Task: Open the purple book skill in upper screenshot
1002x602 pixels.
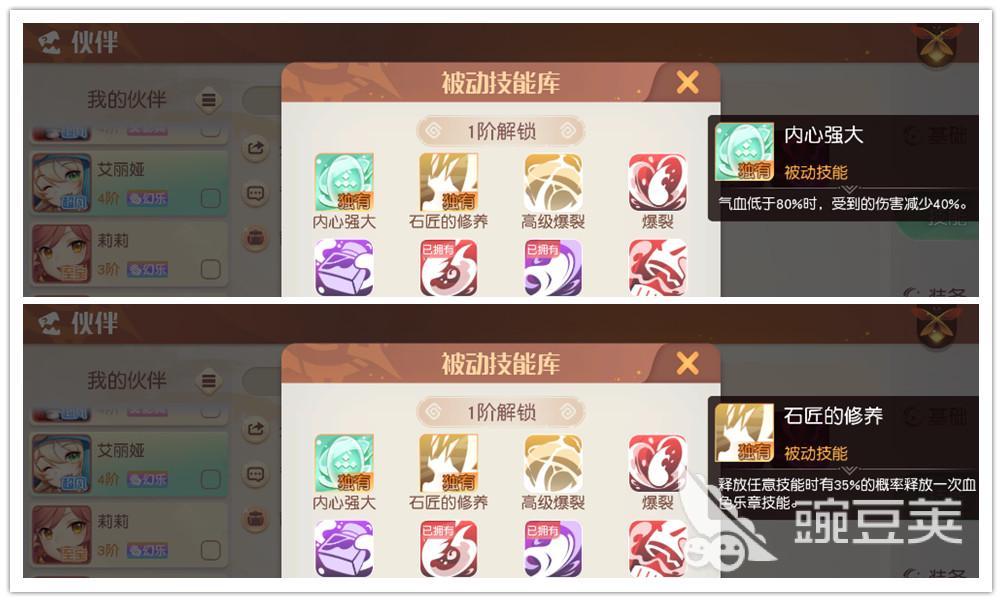Action: click(344, 267)
